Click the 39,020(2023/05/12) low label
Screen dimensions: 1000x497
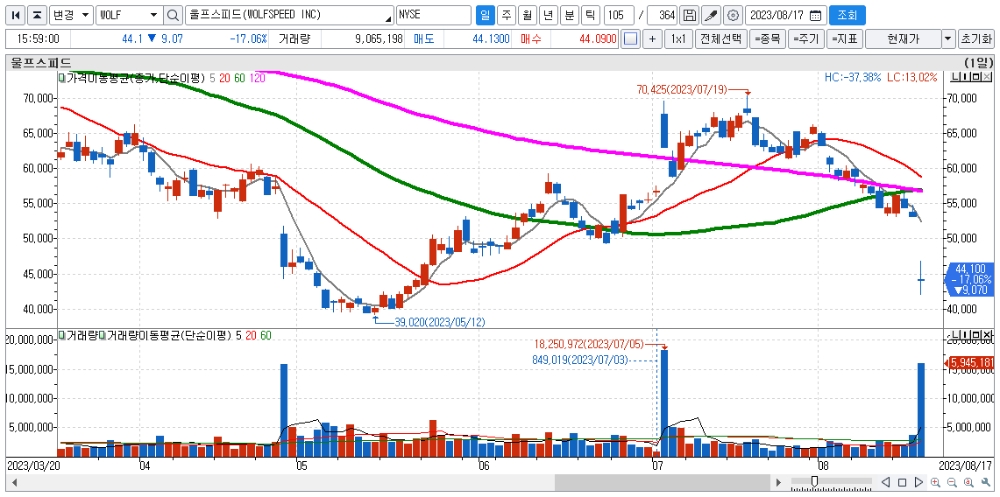click(x=440, y=322)
